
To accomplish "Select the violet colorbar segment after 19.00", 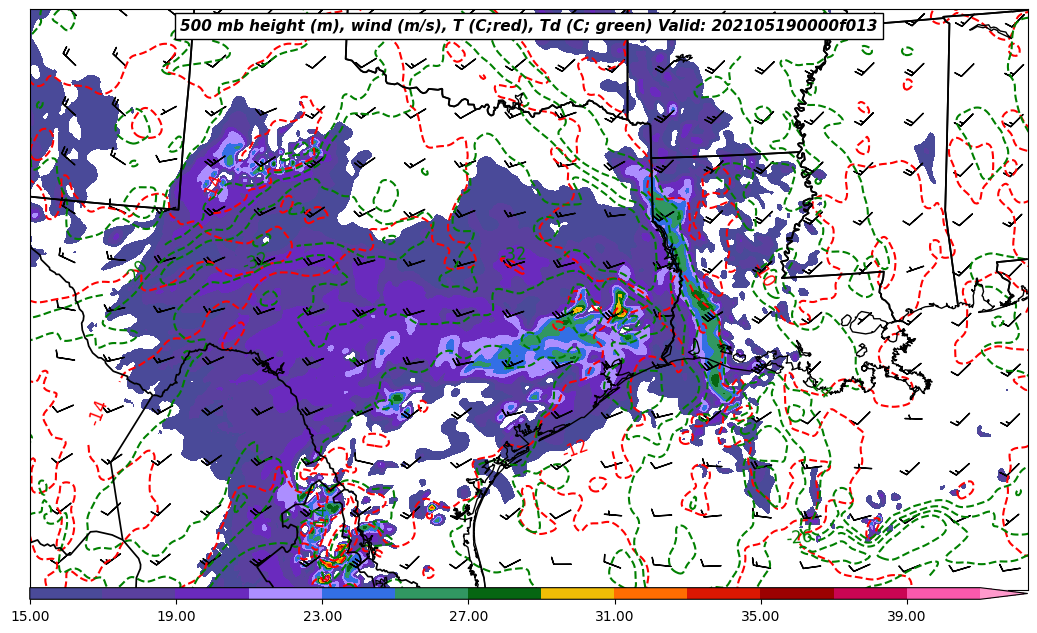I will [212, 593].
